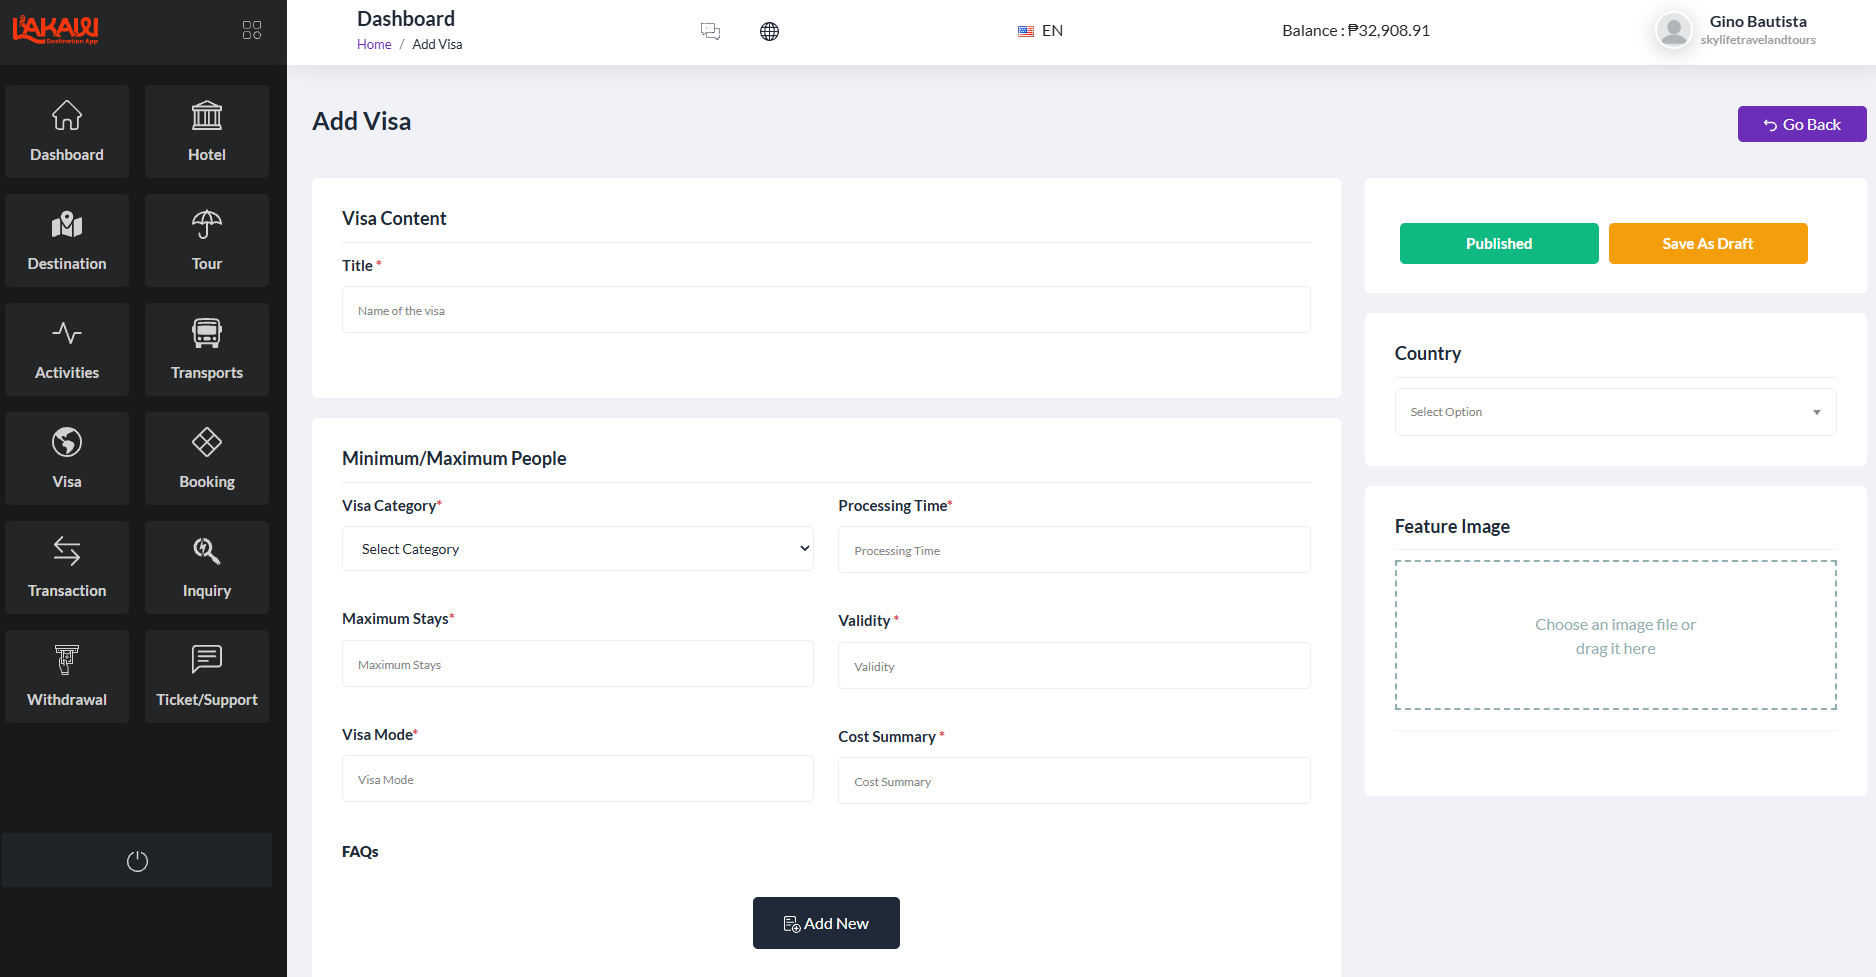Click the Go Back button

tap(1801, 124)
